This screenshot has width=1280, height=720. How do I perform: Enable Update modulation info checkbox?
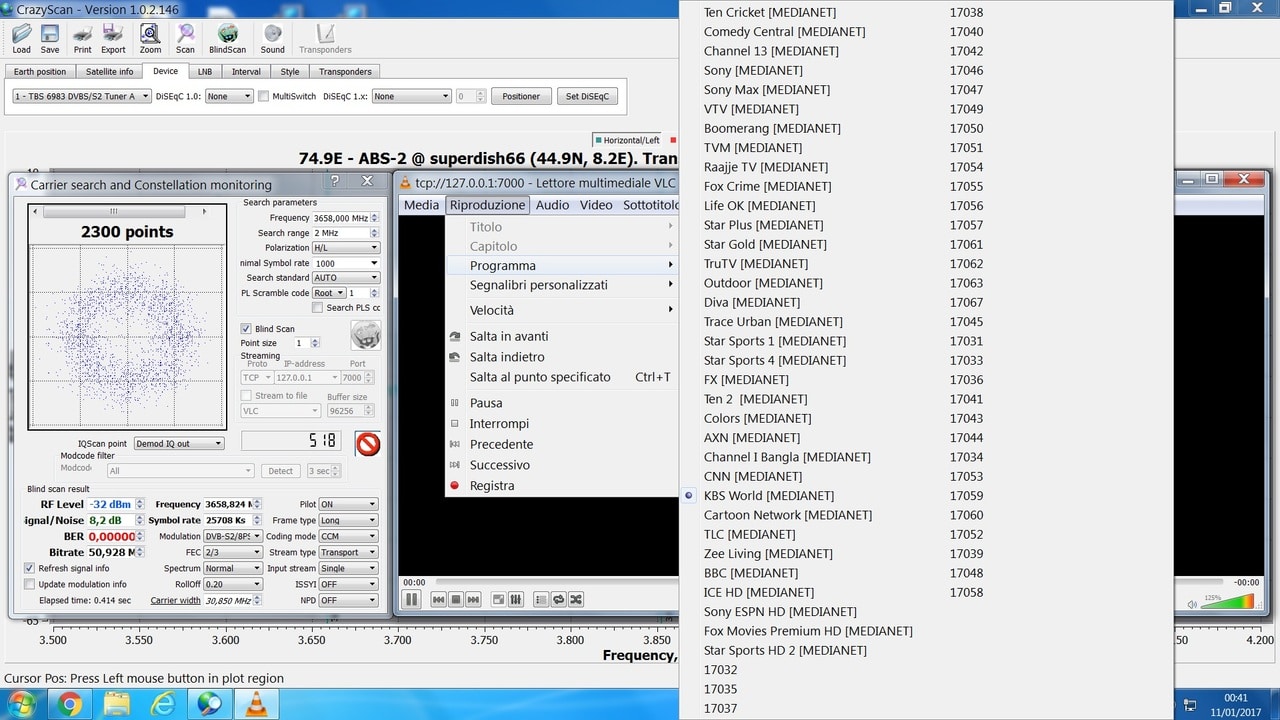(x=30, y=584)
